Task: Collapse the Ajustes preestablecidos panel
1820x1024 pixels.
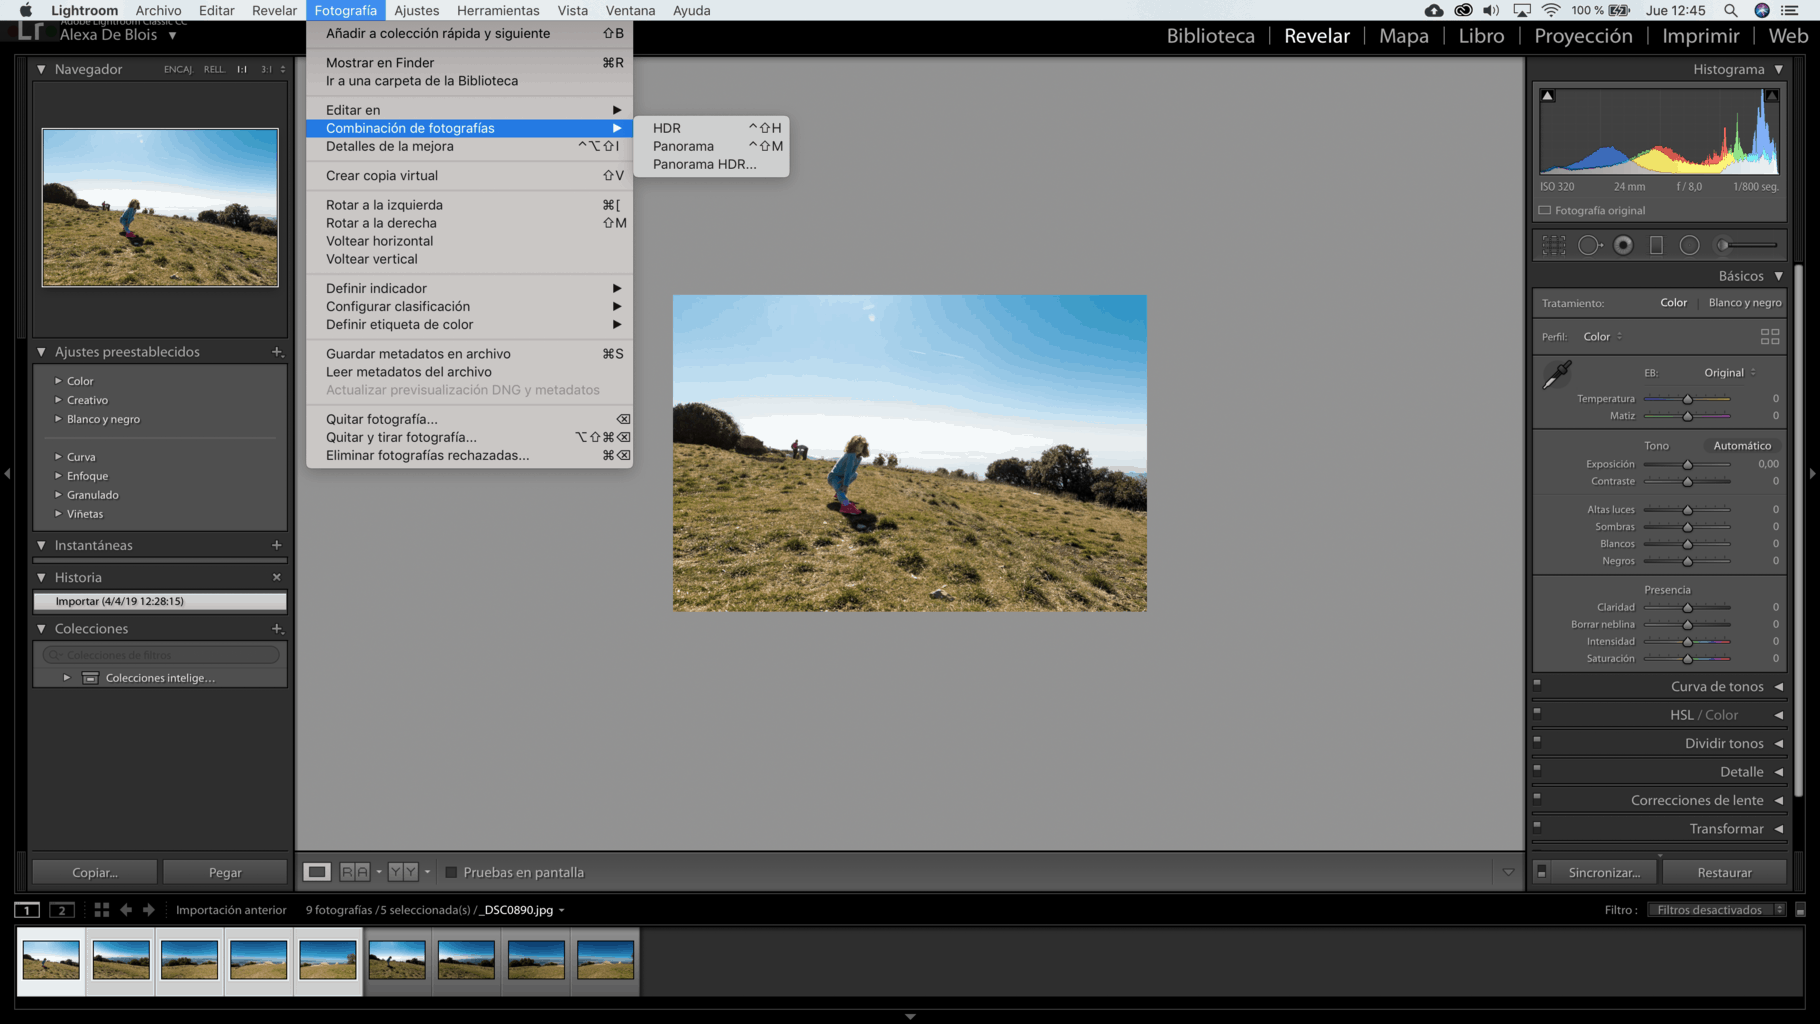Action: coord(41,352)
